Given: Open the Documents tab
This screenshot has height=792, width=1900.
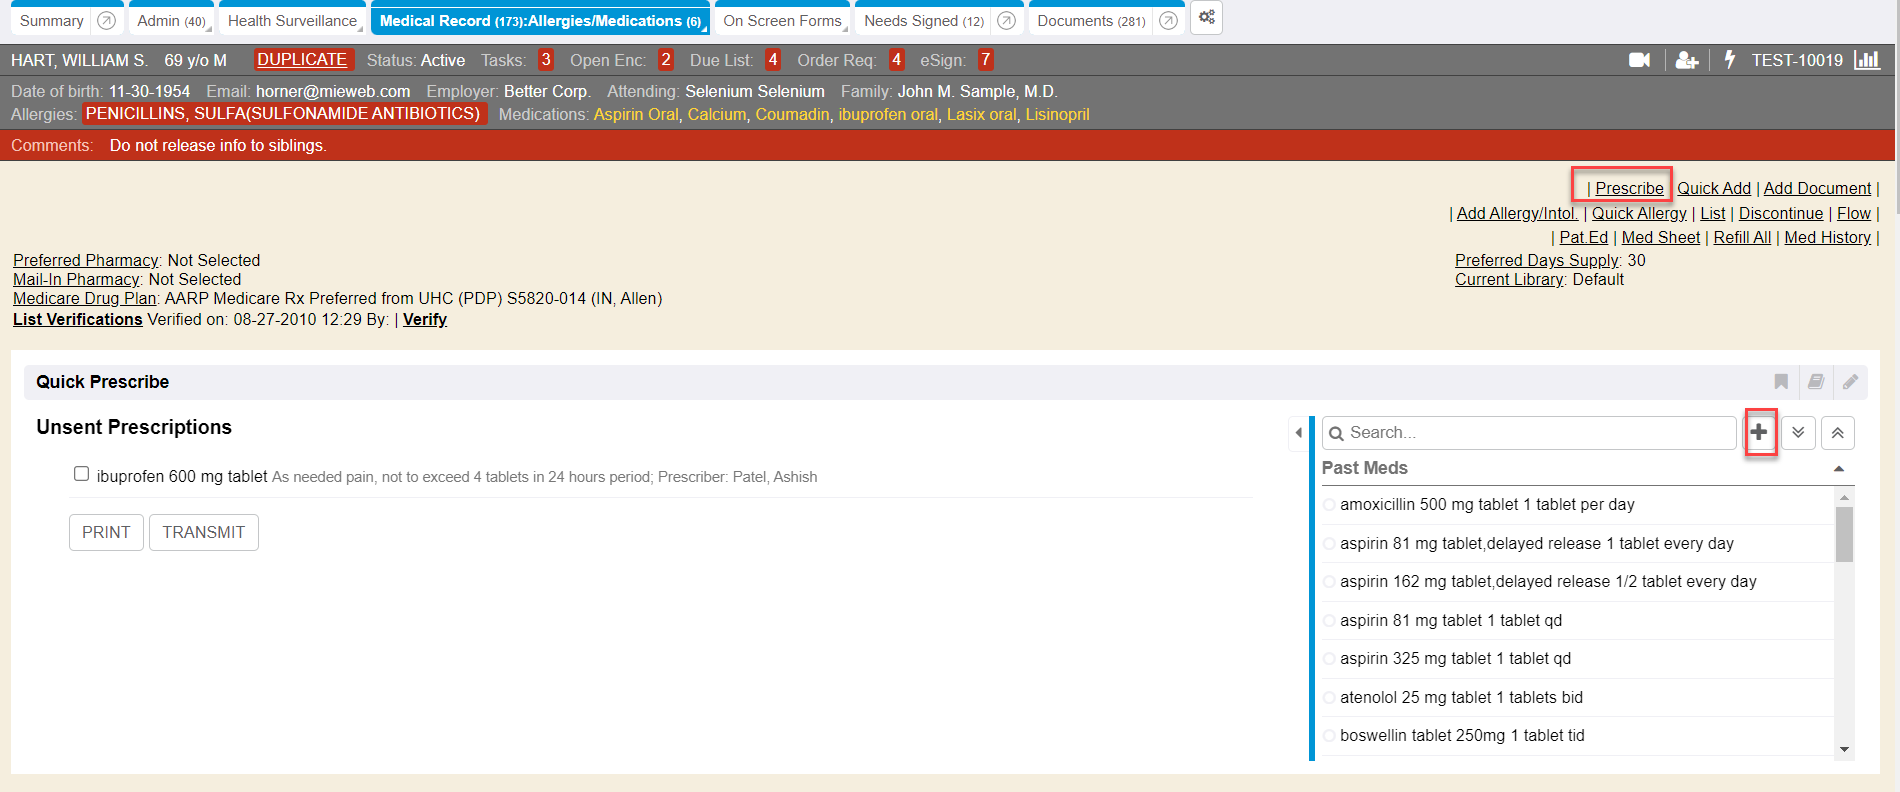Looking at the screenshot, I should (x=1090, y=21).
